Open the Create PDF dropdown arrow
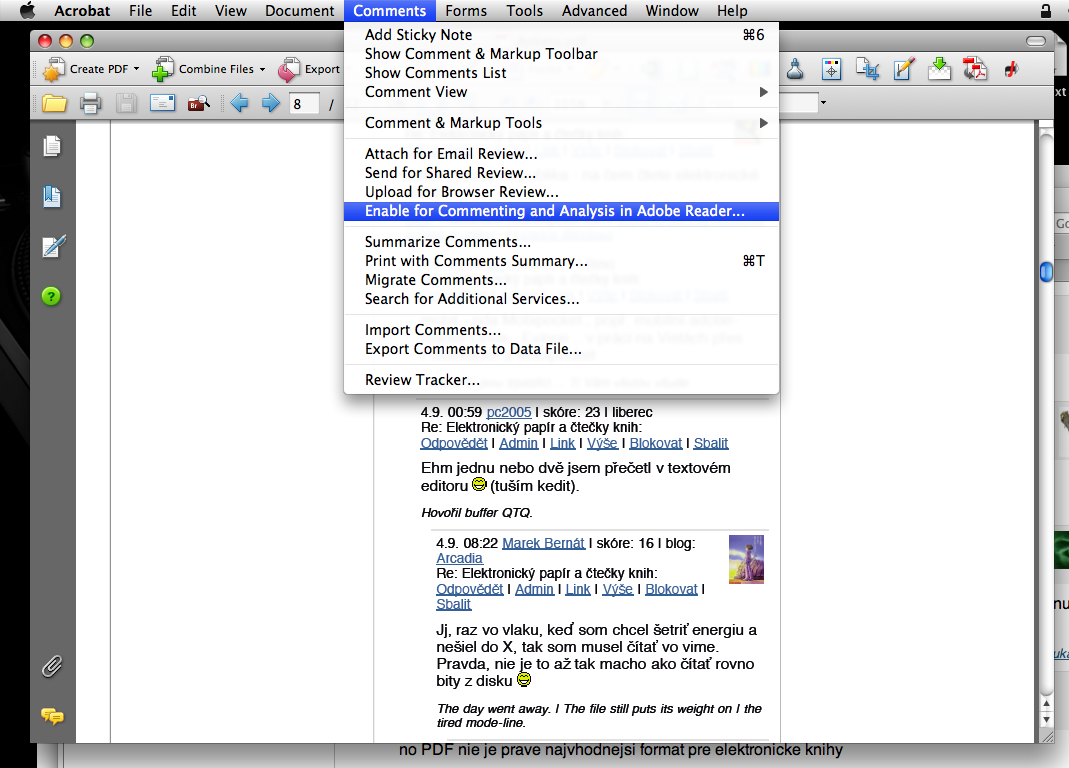The height and width of the screenshot is (768, 1069). [x=136, y=69]
